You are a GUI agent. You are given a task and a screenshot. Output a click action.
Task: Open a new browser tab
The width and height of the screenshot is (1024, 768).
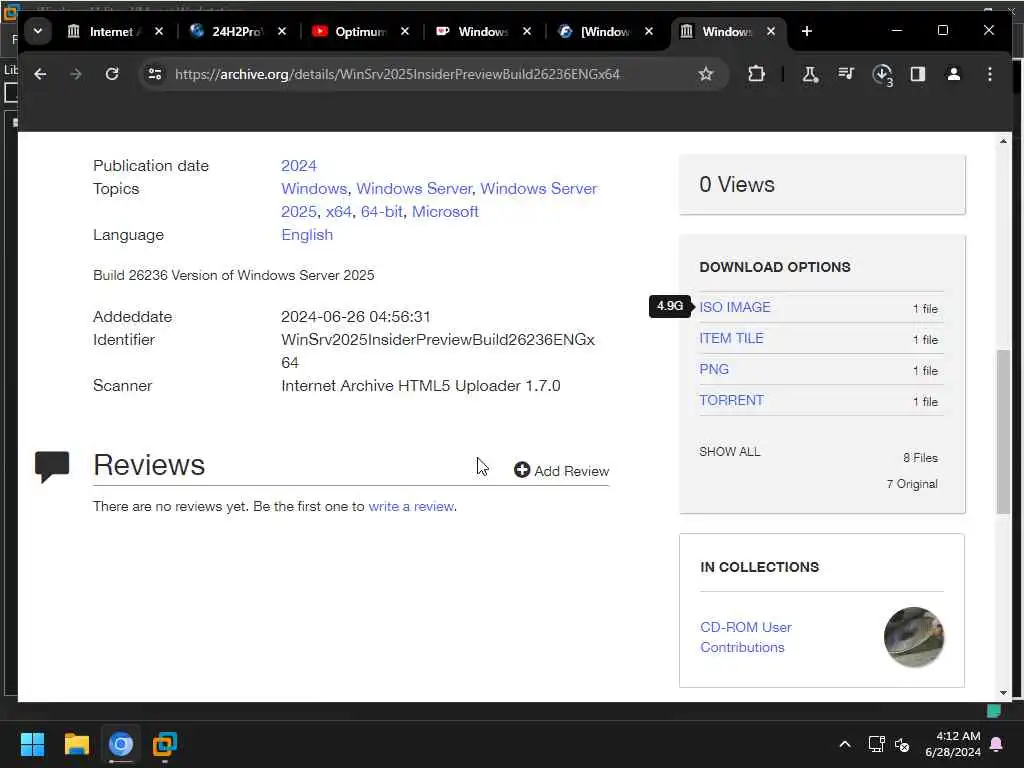click(807, 31)
